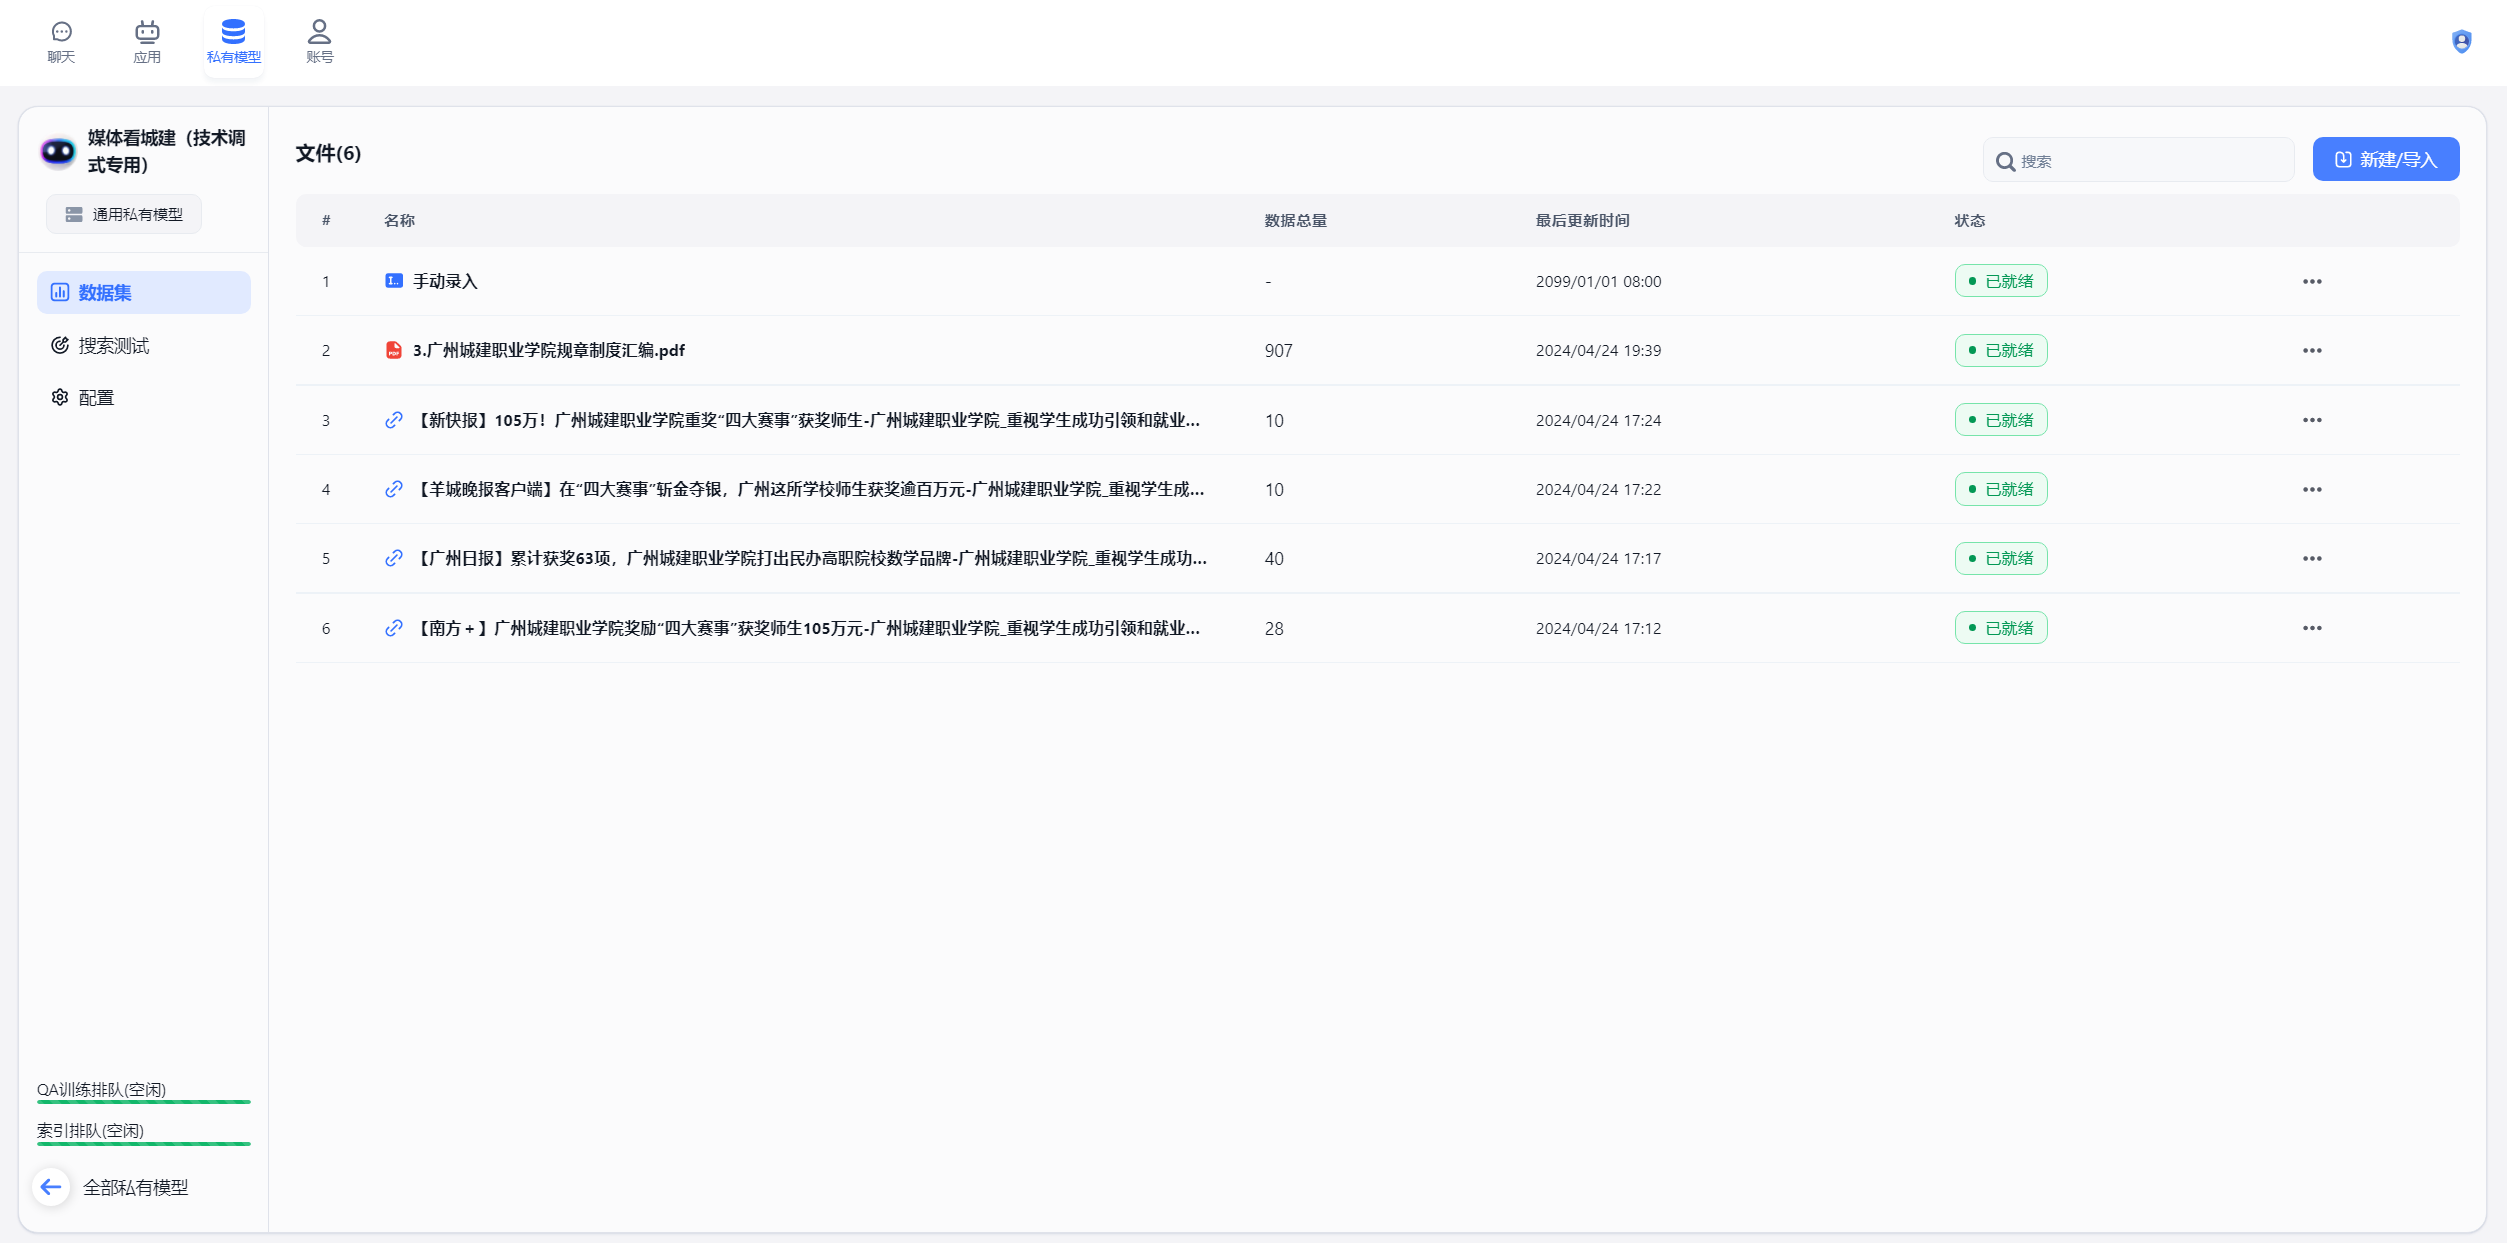Click the back arrow beside 全部私有模型
The image size is (2507, 1243).
(x=51, y=1187)
